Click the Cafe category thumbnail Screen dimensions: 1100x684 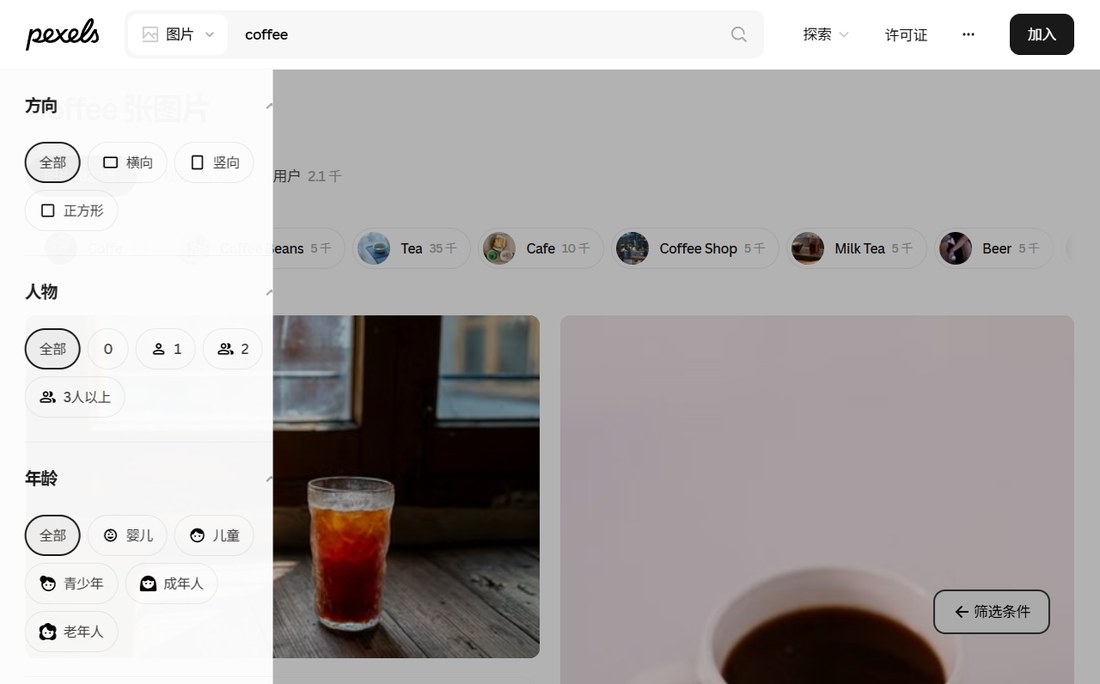[x=499, y=248]
